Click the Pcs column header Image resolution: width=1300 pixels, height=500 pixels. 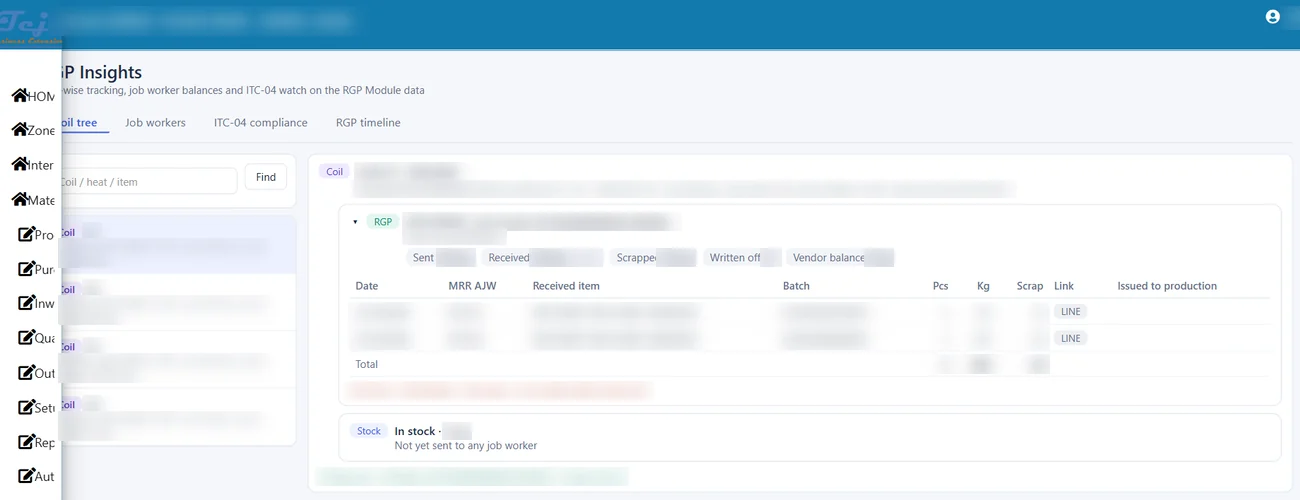(x=940, y=286)
